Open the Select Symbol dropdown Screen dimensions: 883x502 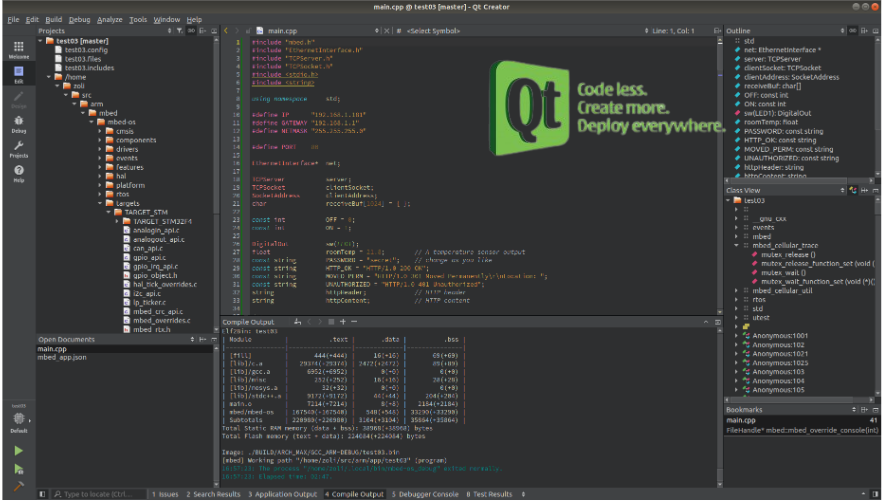pyautogui.click(x=646, y=31)
